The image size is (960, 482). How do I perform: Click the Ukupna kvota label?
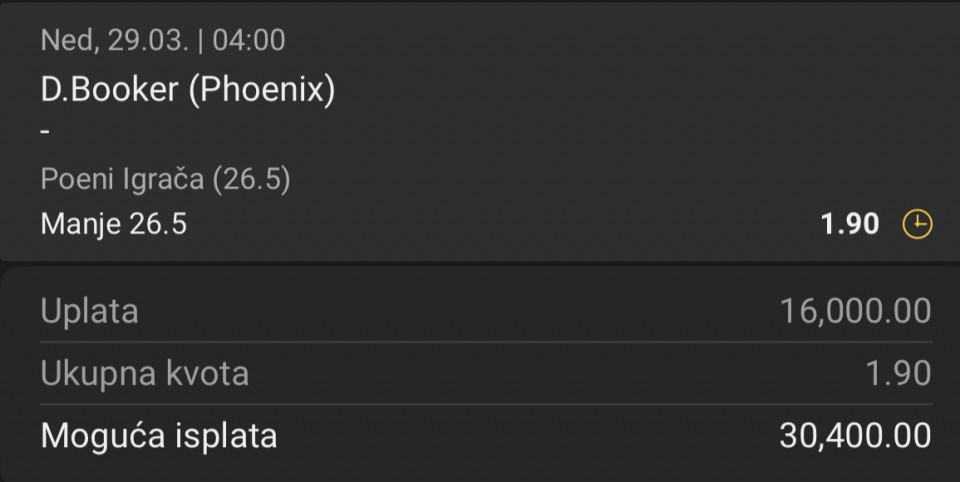(144, 373)
